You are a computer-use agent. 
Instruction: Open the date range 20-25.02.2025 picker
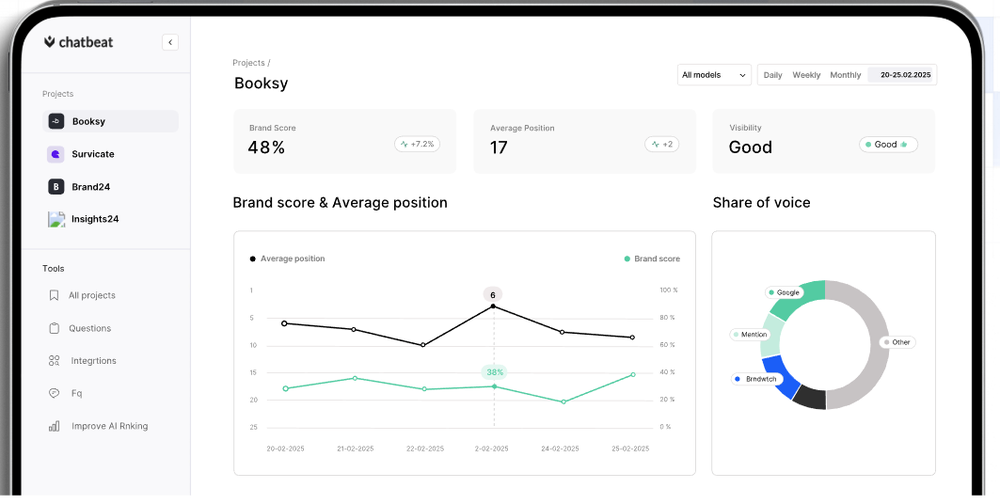(904, 75)
